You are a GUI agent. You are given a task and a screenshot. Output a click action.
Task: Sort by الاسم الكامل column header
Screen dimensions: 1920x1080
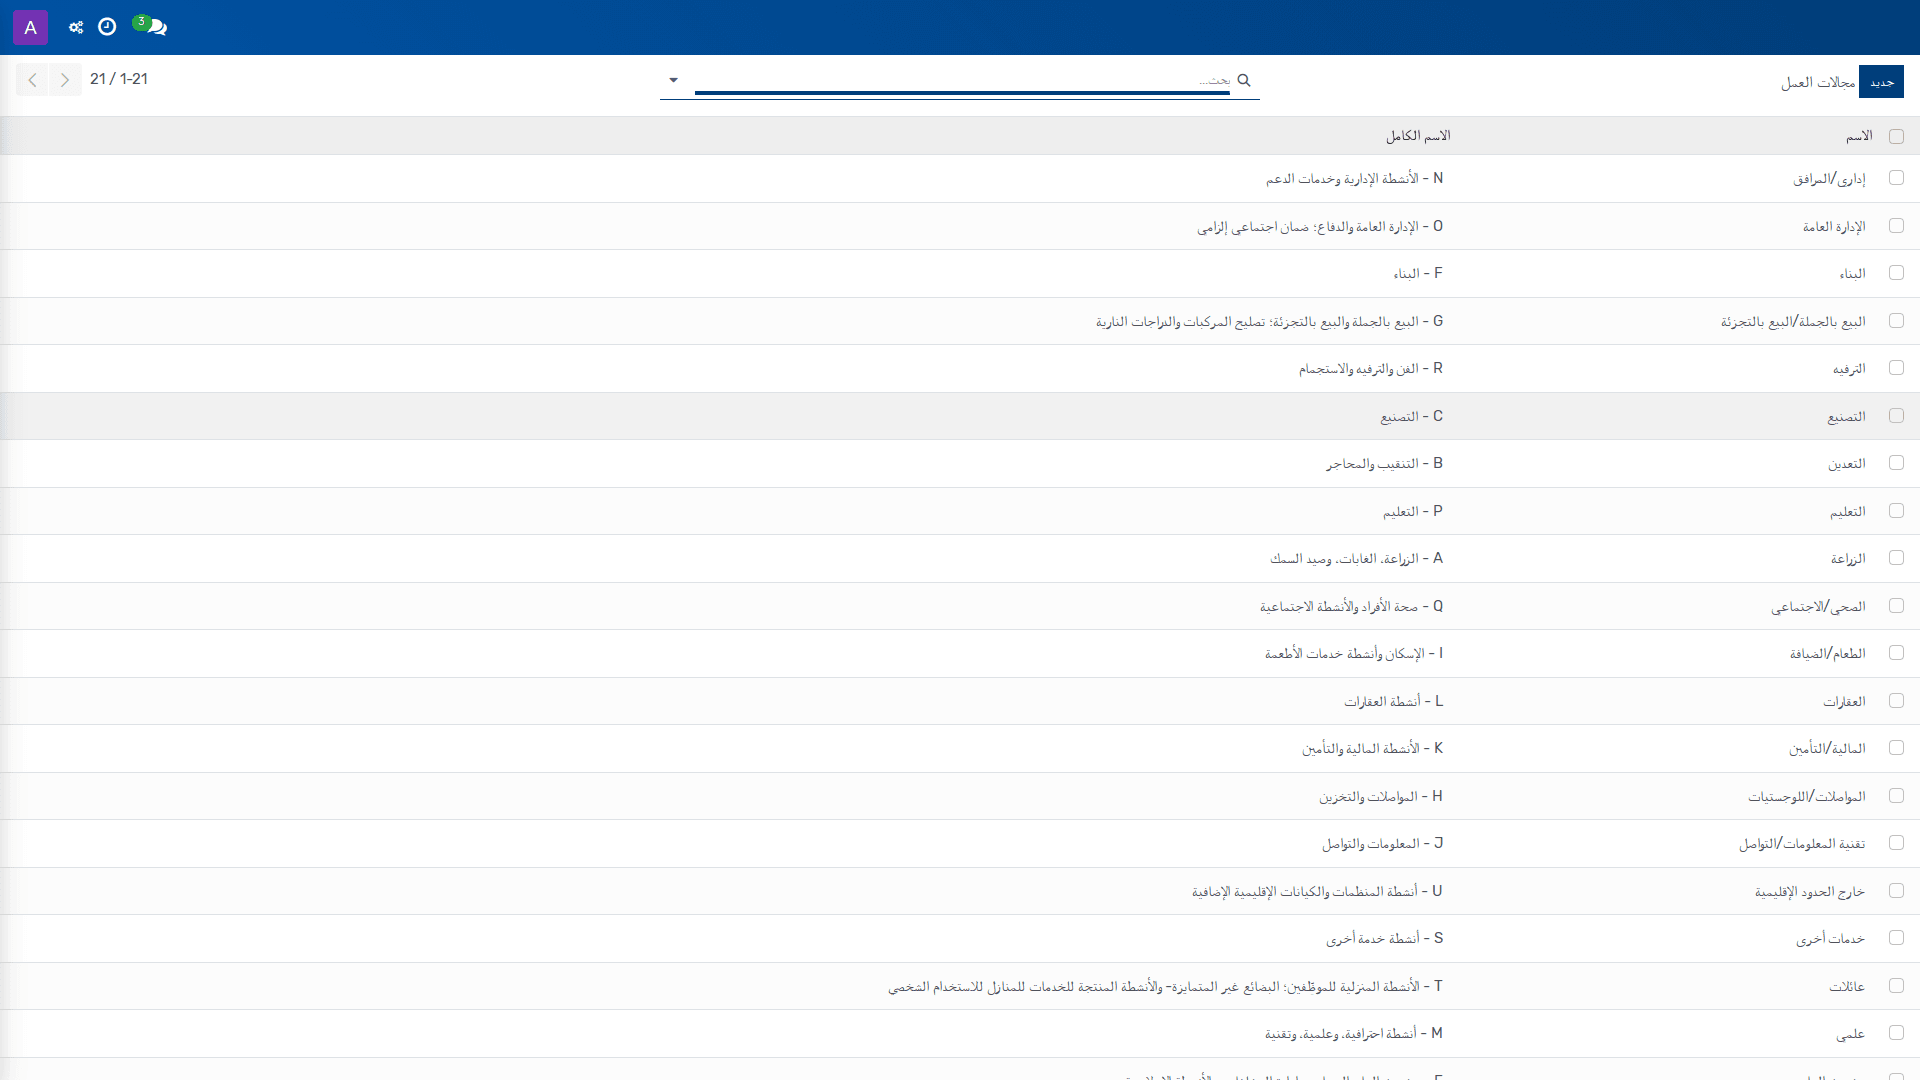pos(1418,136)
